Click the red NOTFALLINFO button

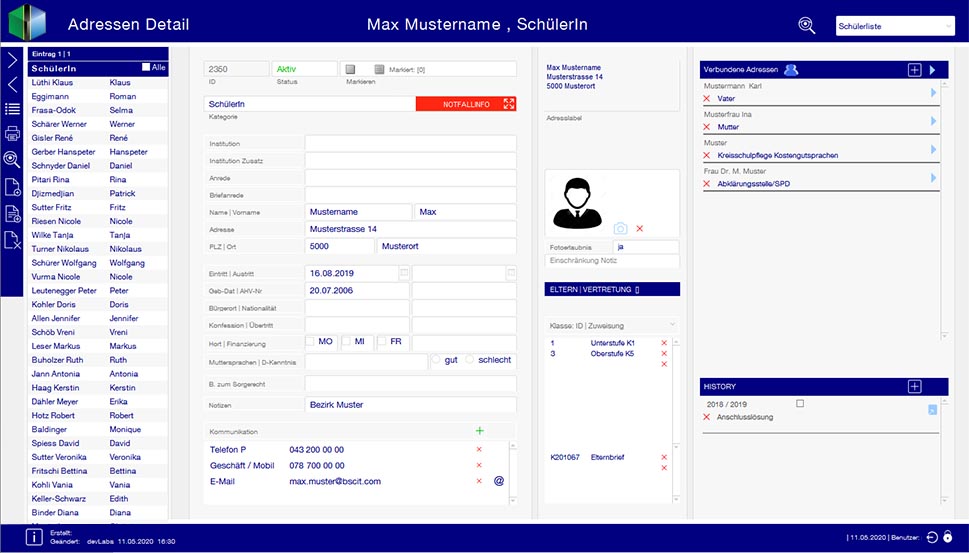click(466, 104)
